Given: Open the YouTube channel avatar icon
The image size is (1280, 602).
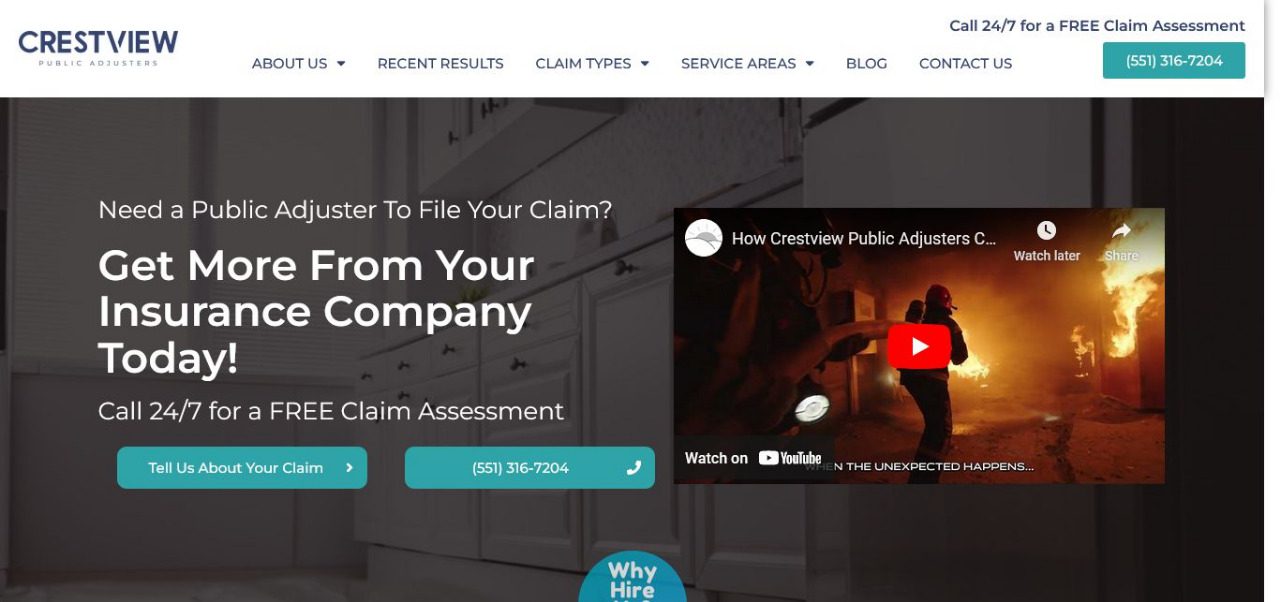Looking at the screenshot, I should [704, 238].
